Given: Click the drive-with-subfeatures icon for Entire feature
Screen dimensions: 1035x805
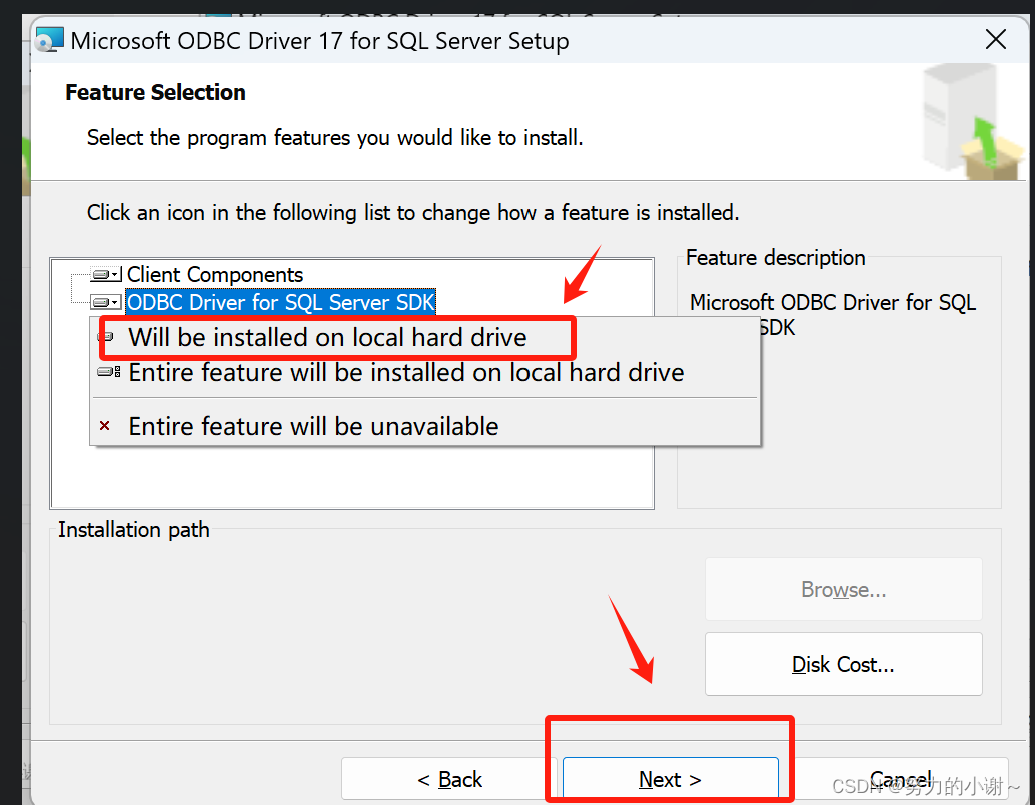Looking at the screenshot, I should pyautogui.click(x=108, y=372).
